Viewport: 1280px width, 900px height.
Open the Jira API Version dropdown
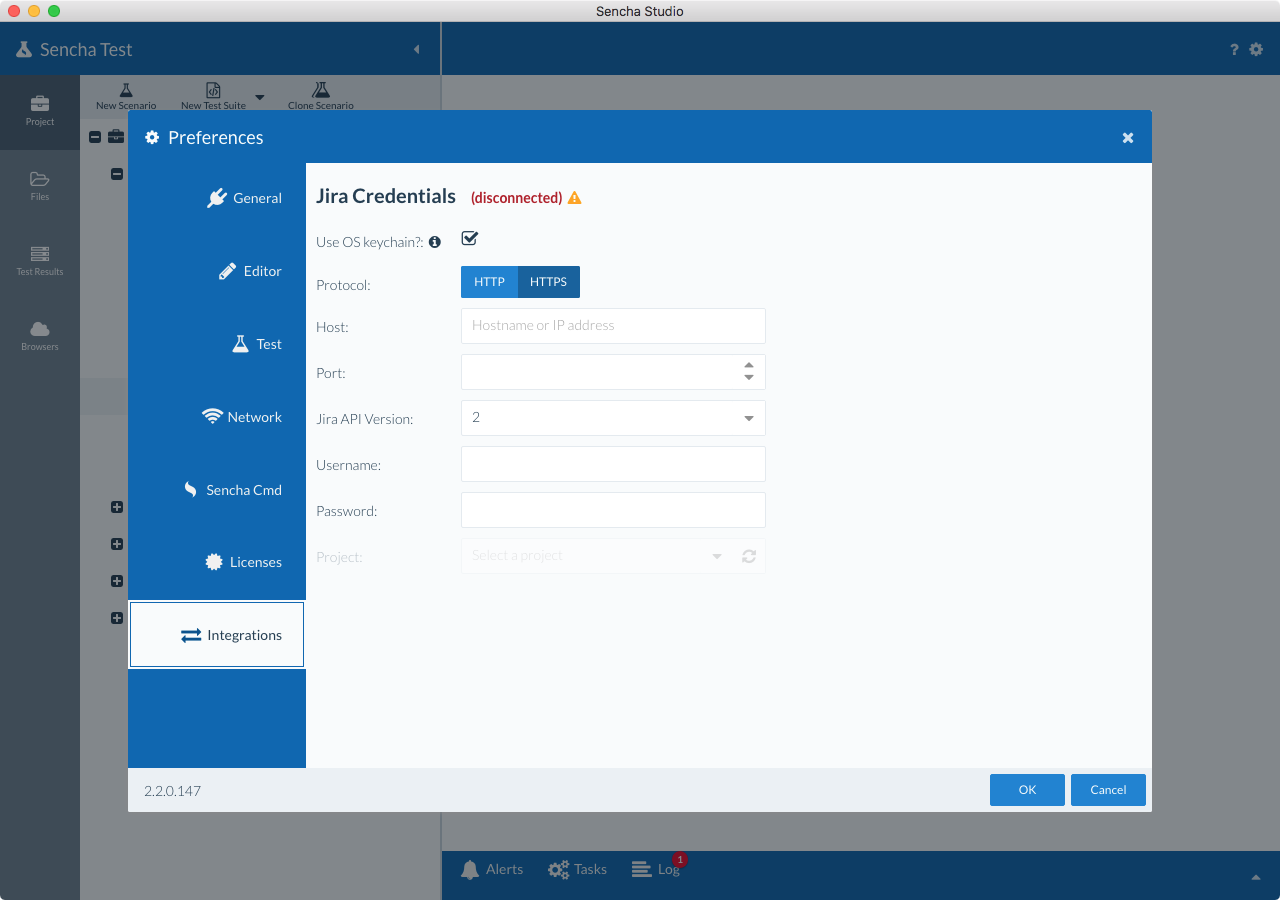point(749,418)
